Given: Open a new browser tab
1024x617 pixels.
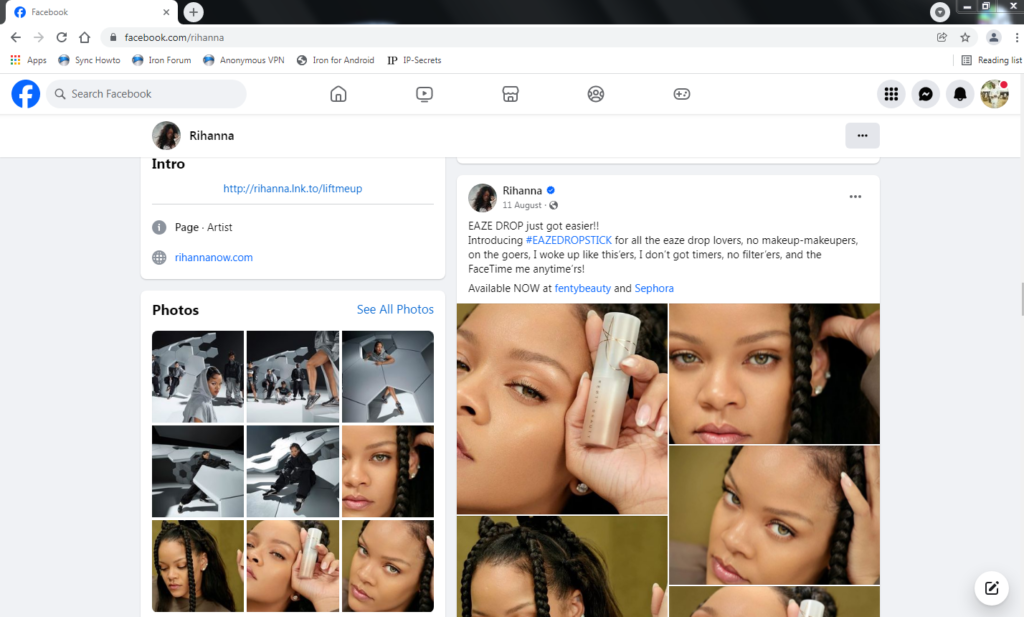Looking at the screenshot, I should [193, 12].
